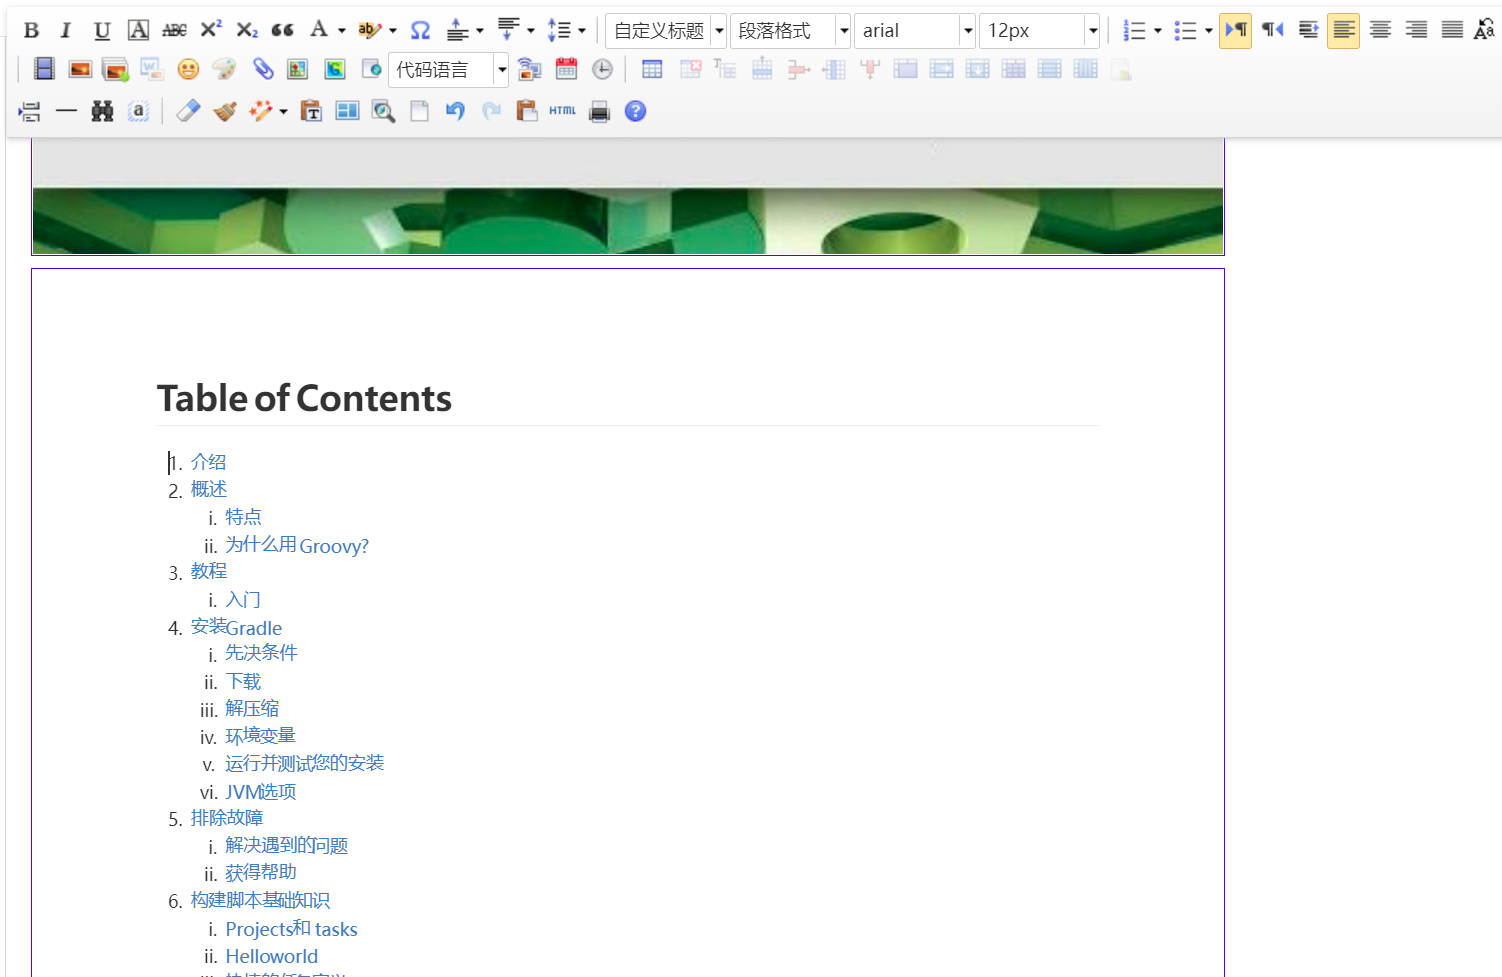
Task: Insert special character with Omega icon
Action: pos(421,30)
